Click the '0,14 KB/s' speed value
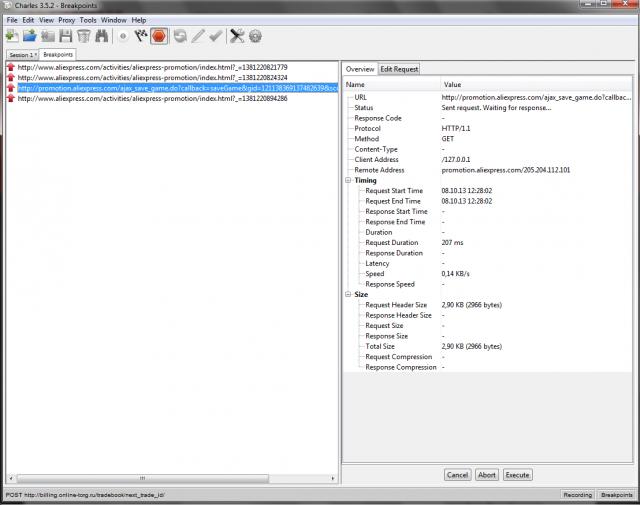The height and width of the screenshot is (505, 640). pyautogui.click(x=456, y=274)
